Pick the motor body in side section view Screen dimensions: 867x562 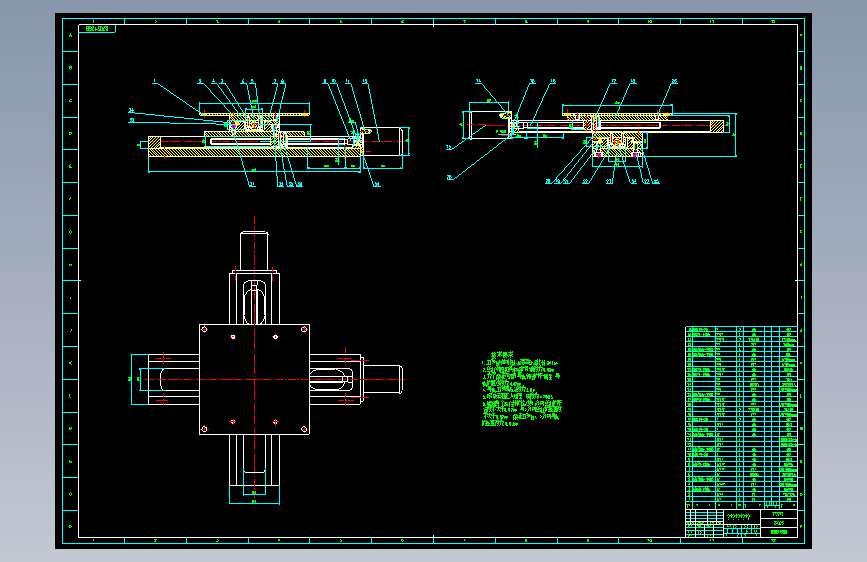[489, 125]
